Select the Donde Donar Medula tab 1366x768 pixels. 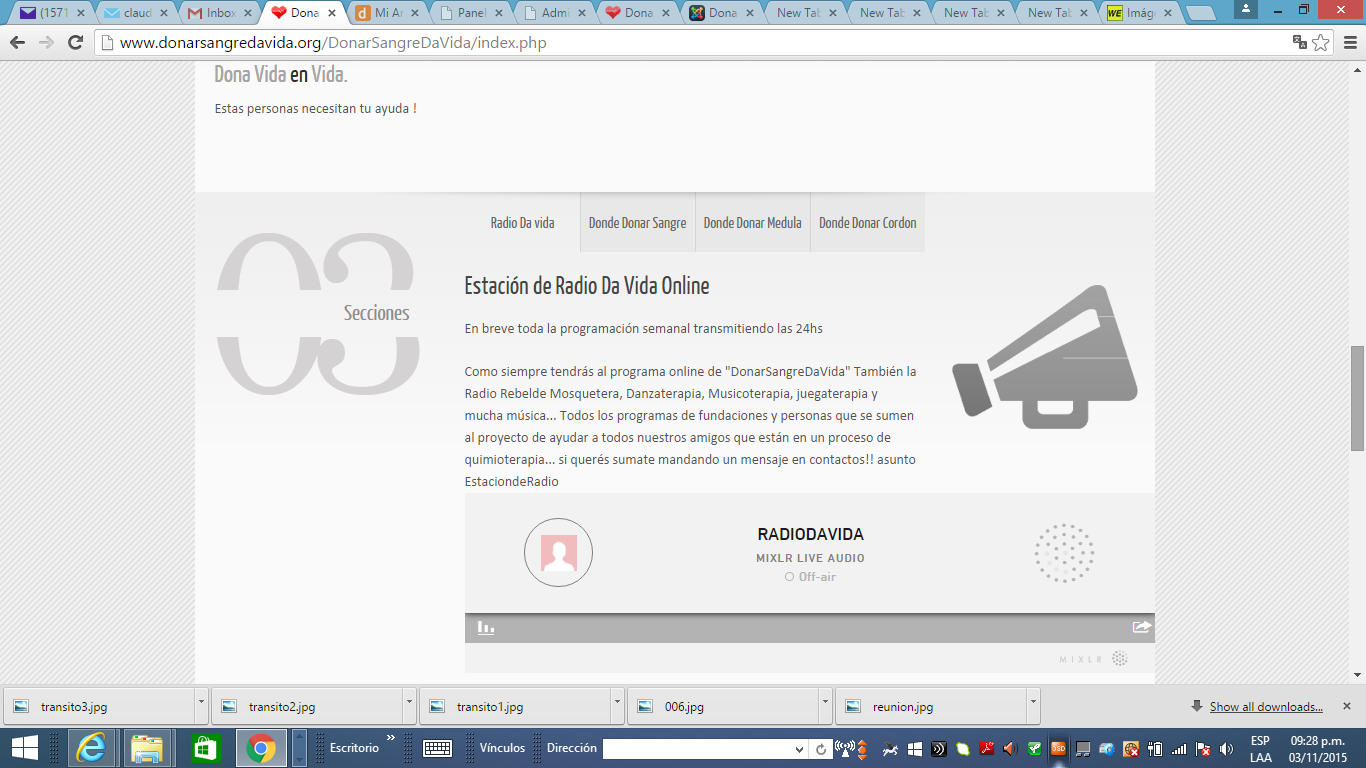pyautogui.click(x=752, y=223)
